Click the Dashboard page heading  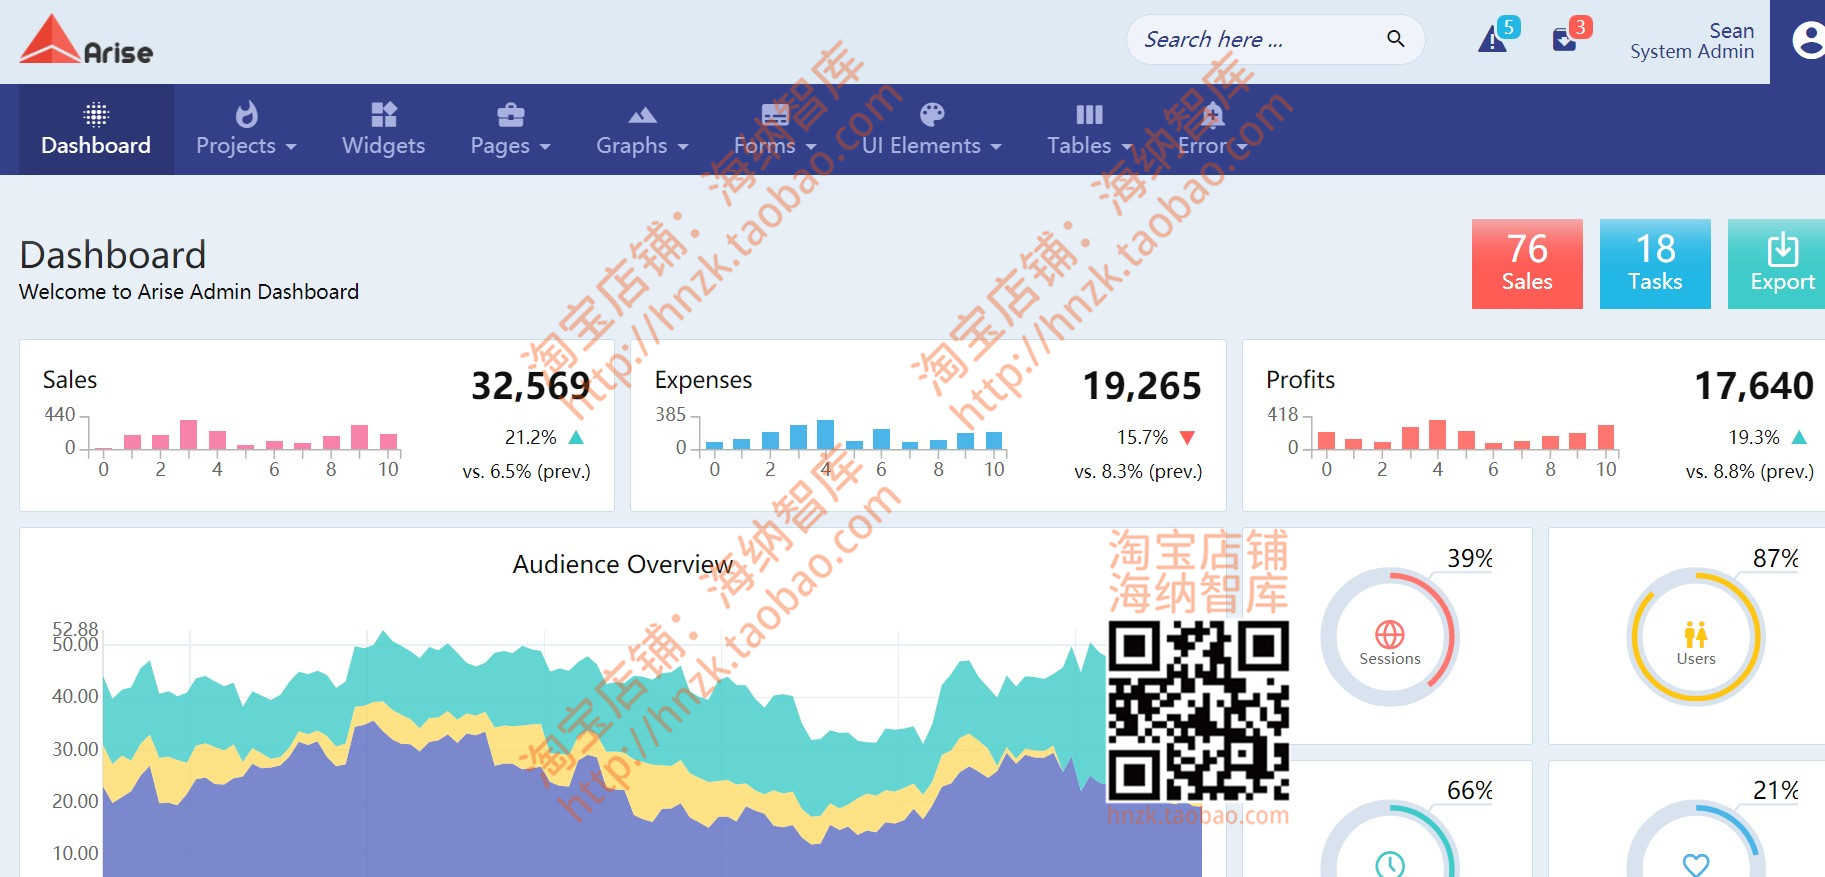pos(113,255)
